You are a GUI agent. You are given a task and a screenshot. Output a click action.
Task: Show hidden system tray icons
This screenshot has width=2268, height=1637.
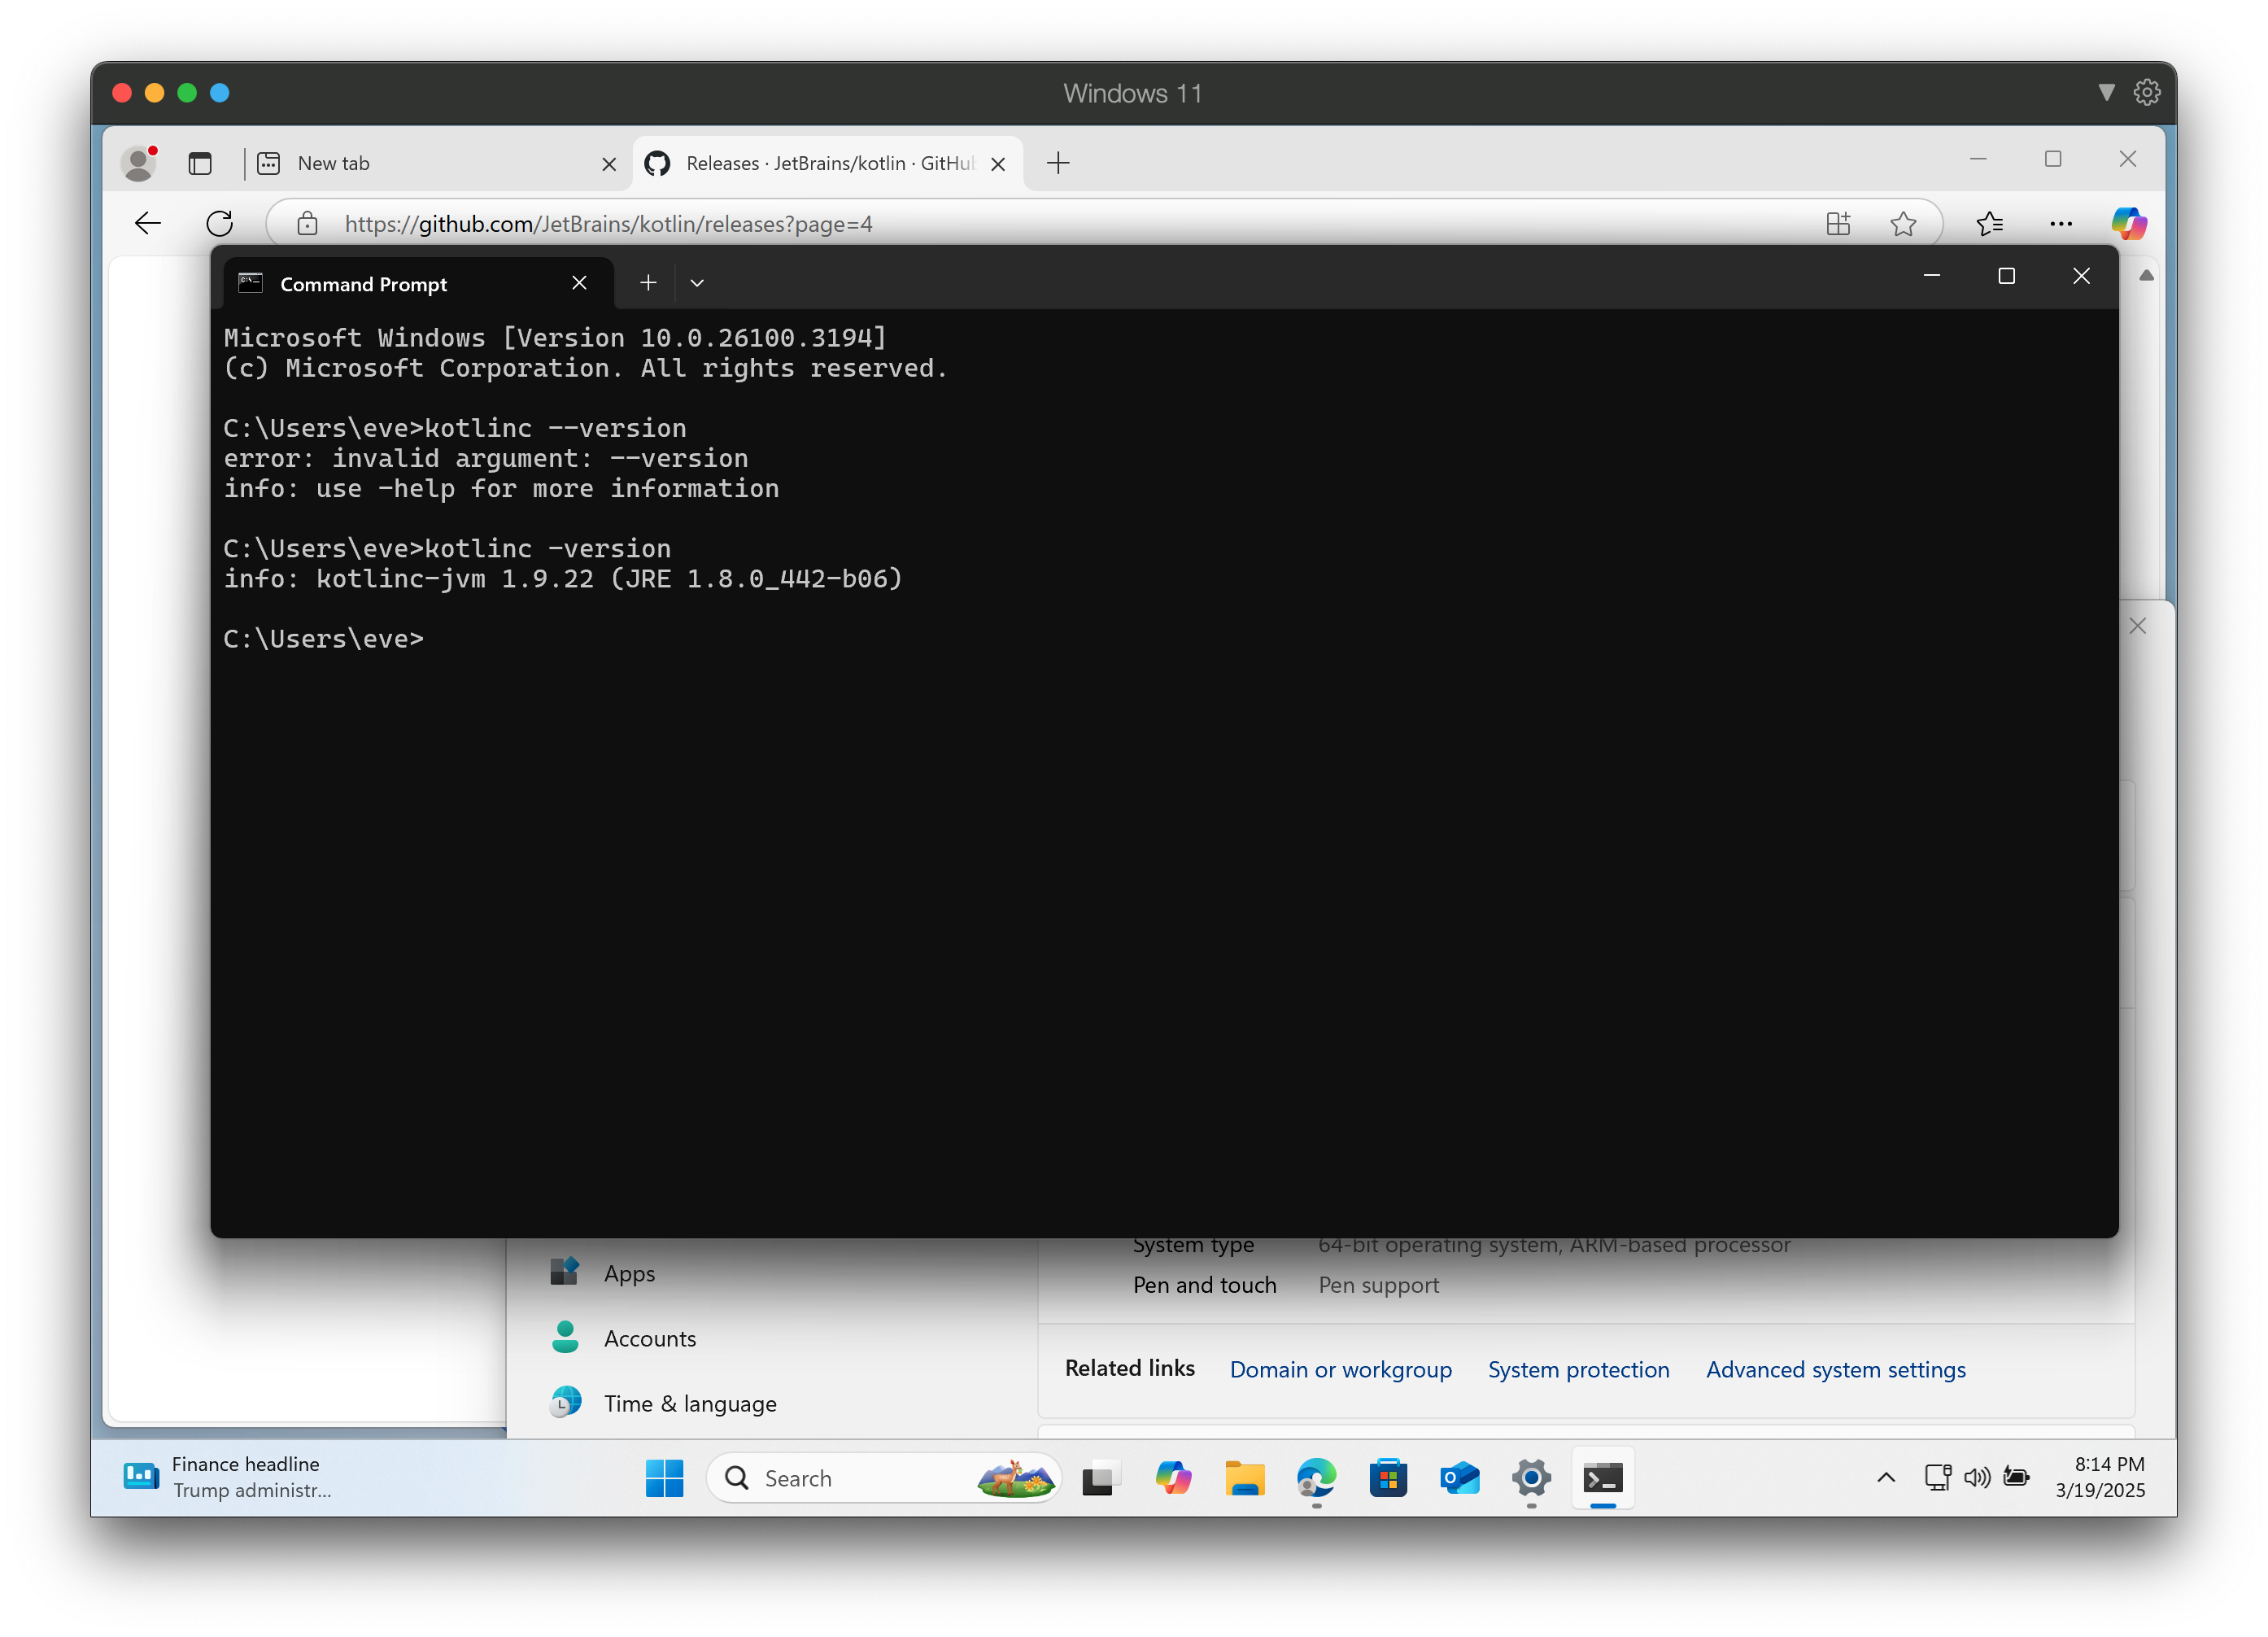[1886, 1479]
